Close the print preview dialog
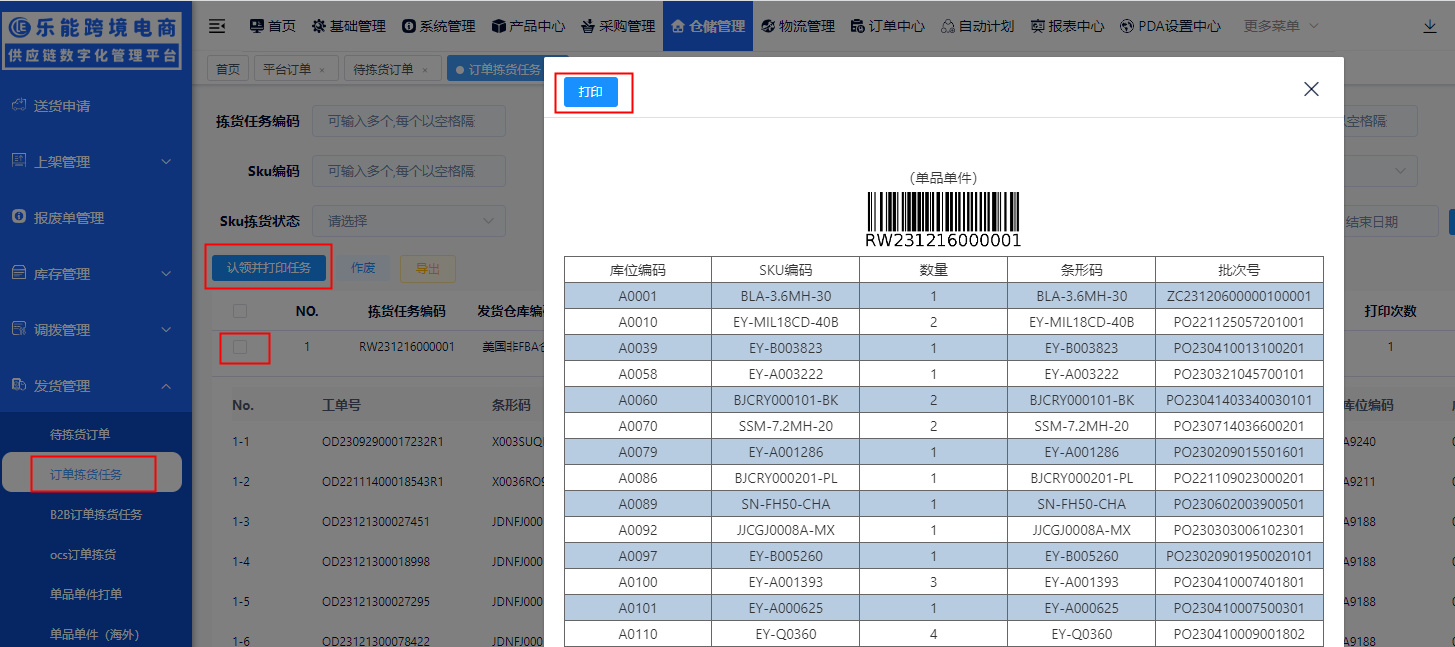 pyautogui.click(x=1311, y=89)
